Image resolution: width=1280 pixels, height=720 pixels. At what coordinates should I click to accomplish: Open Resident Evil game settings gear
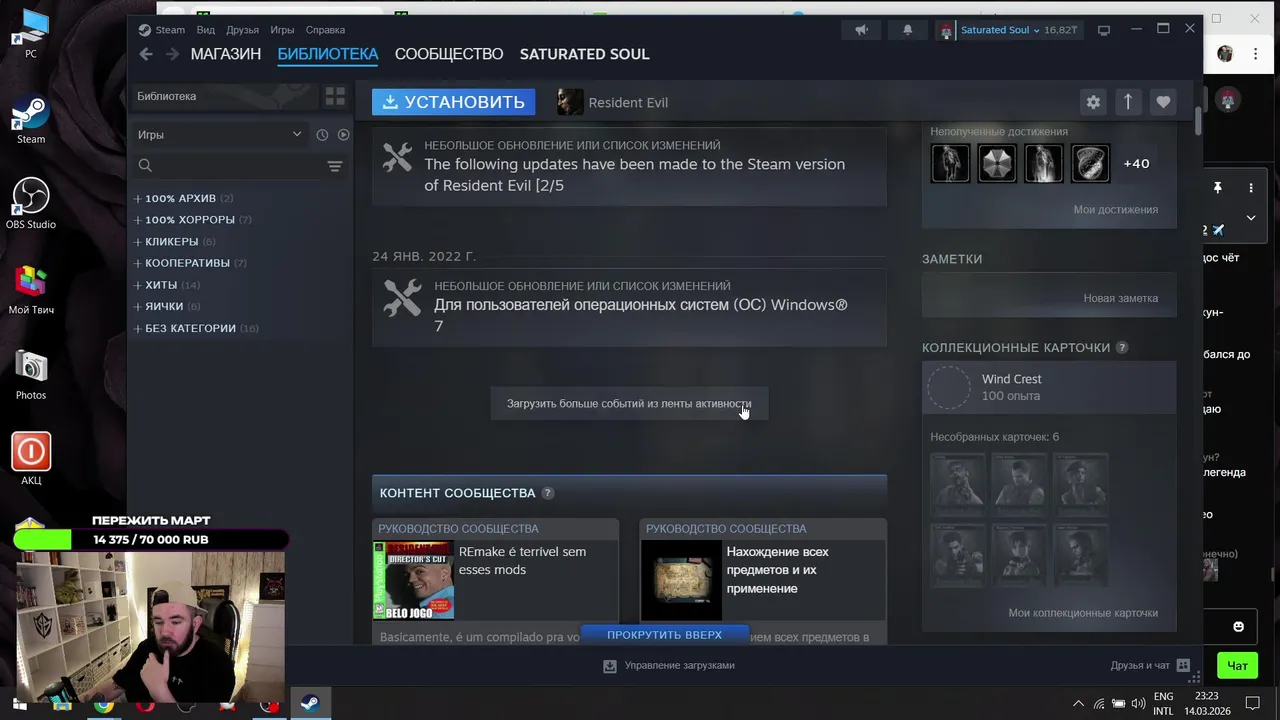click(1093, 102)
